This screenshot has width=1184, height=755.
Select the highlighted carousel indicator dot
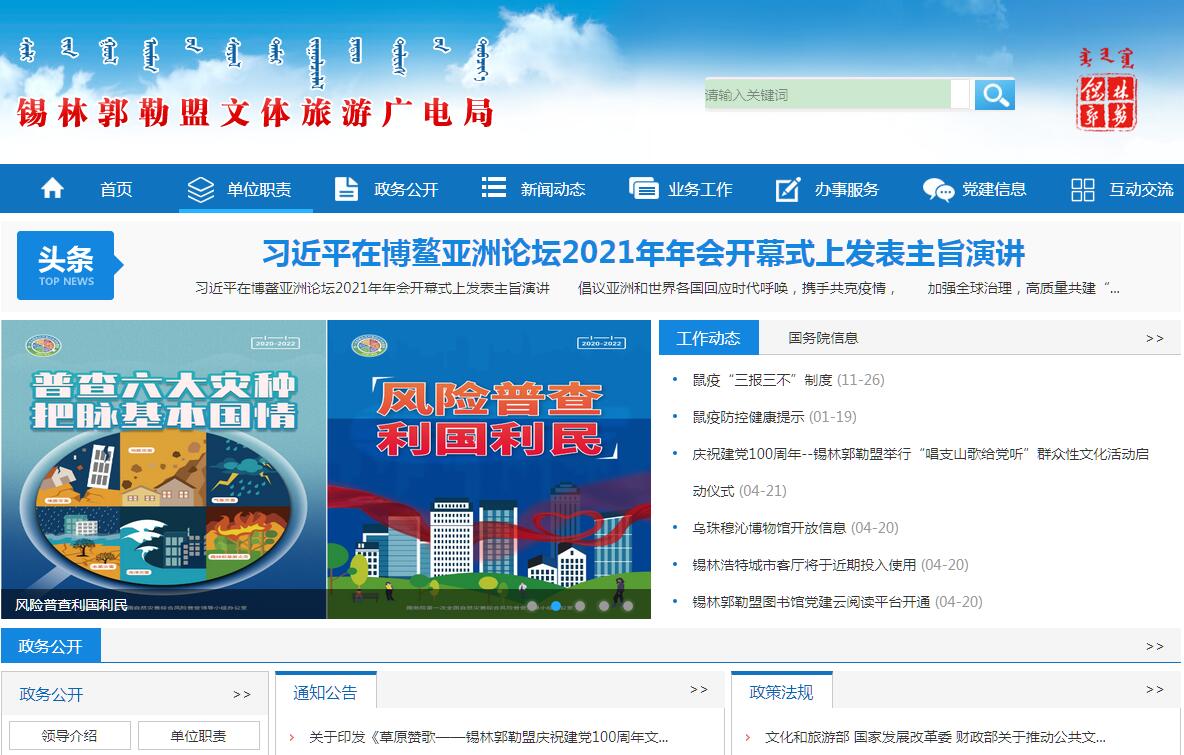[556, 605]
